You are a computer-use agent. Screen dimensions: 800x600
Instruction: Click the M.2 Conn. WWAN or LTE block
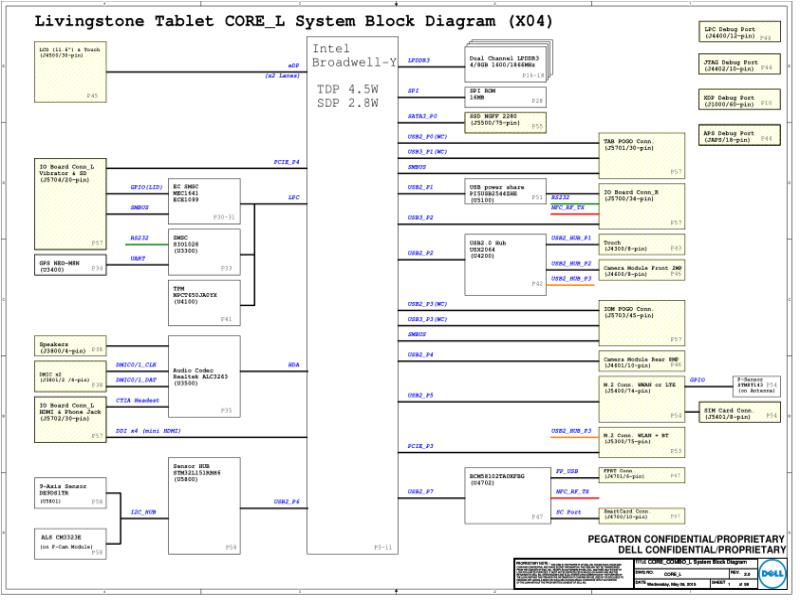coord(642,399)
